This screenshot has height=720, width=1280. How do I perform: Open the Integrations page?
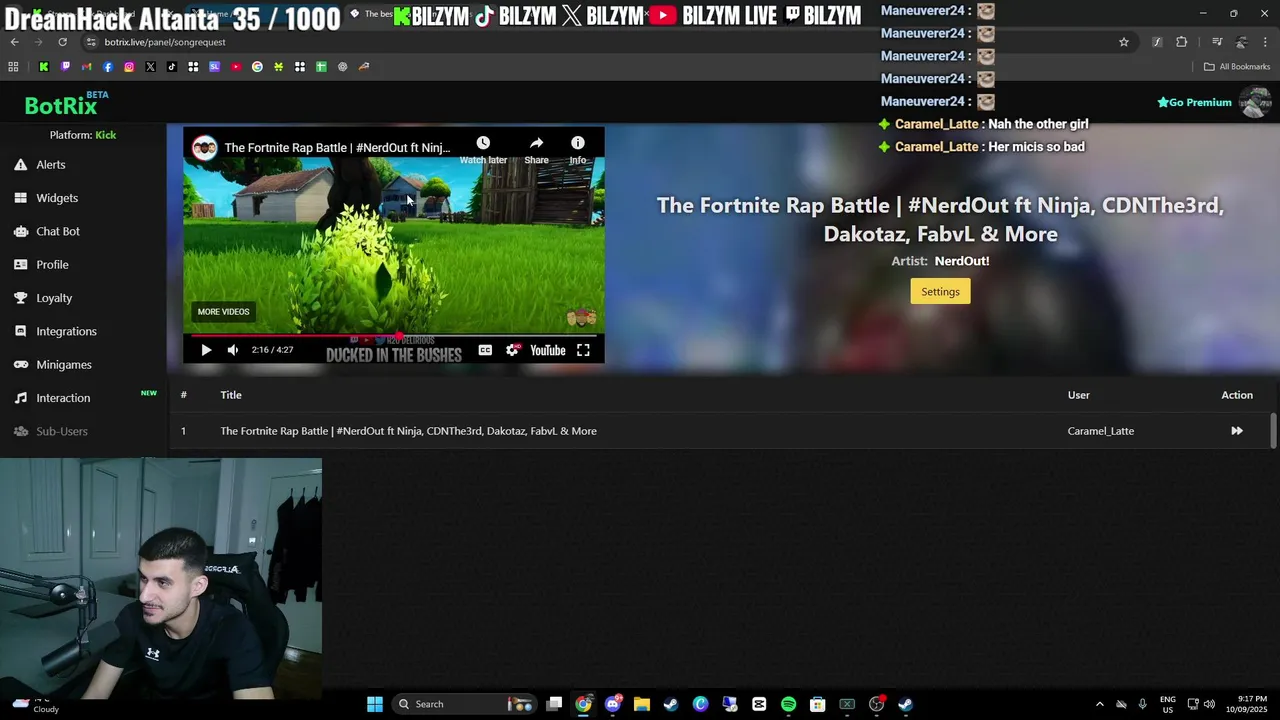pyautogui.click(x=66, y=331)
